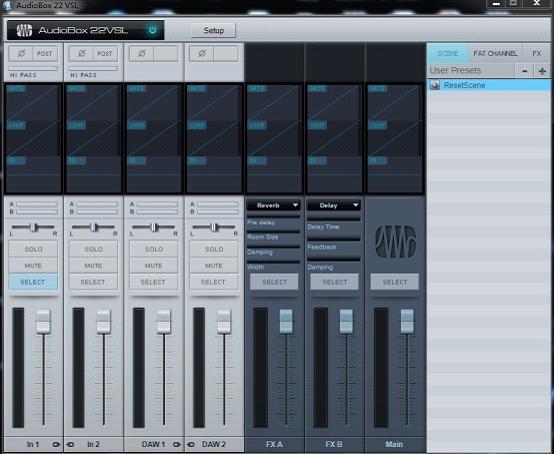Screen dimensions: 555x454
Task: Invert phase on the DAW 1 channel
Action: click(x=142, y=53)
